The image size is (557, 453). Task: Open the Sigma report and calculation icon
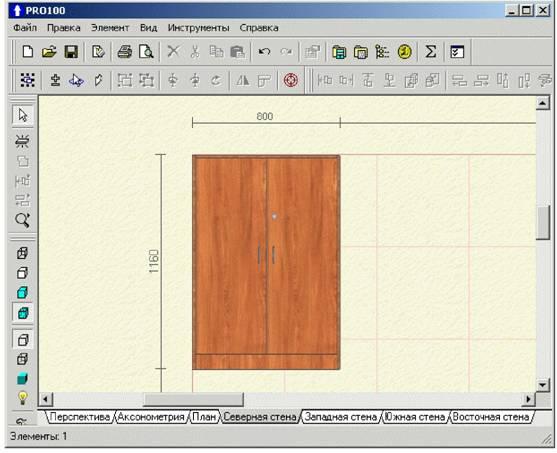(431, 52)
